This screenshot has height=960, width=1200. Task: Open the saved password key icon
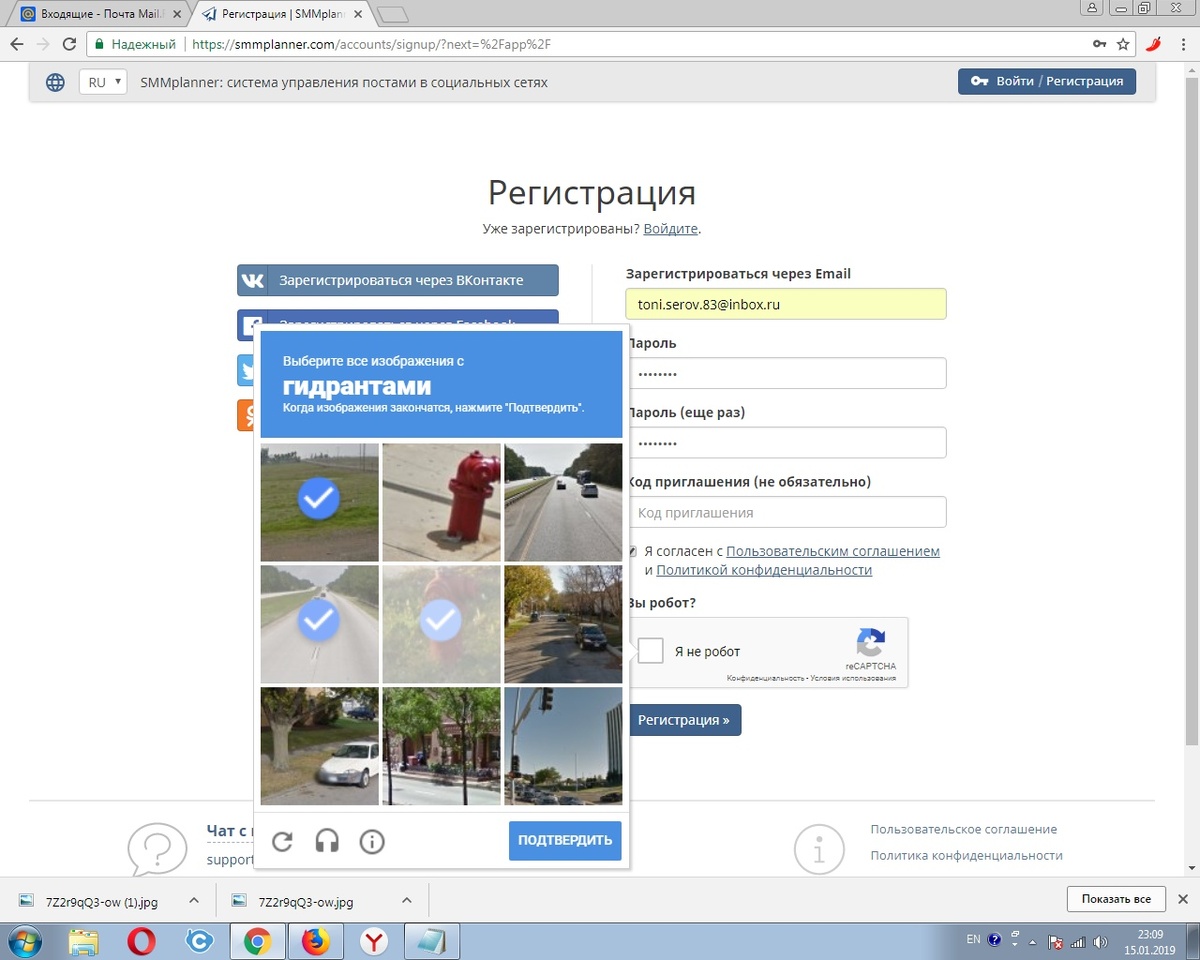coord(1100,44)
